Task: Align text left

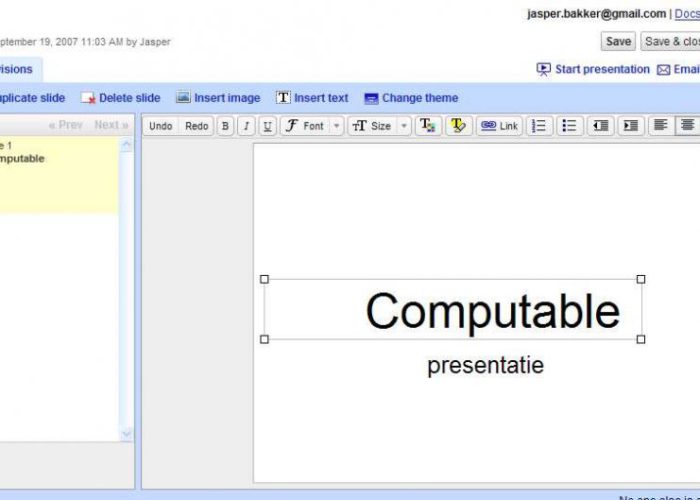Action: coord(661,126)
